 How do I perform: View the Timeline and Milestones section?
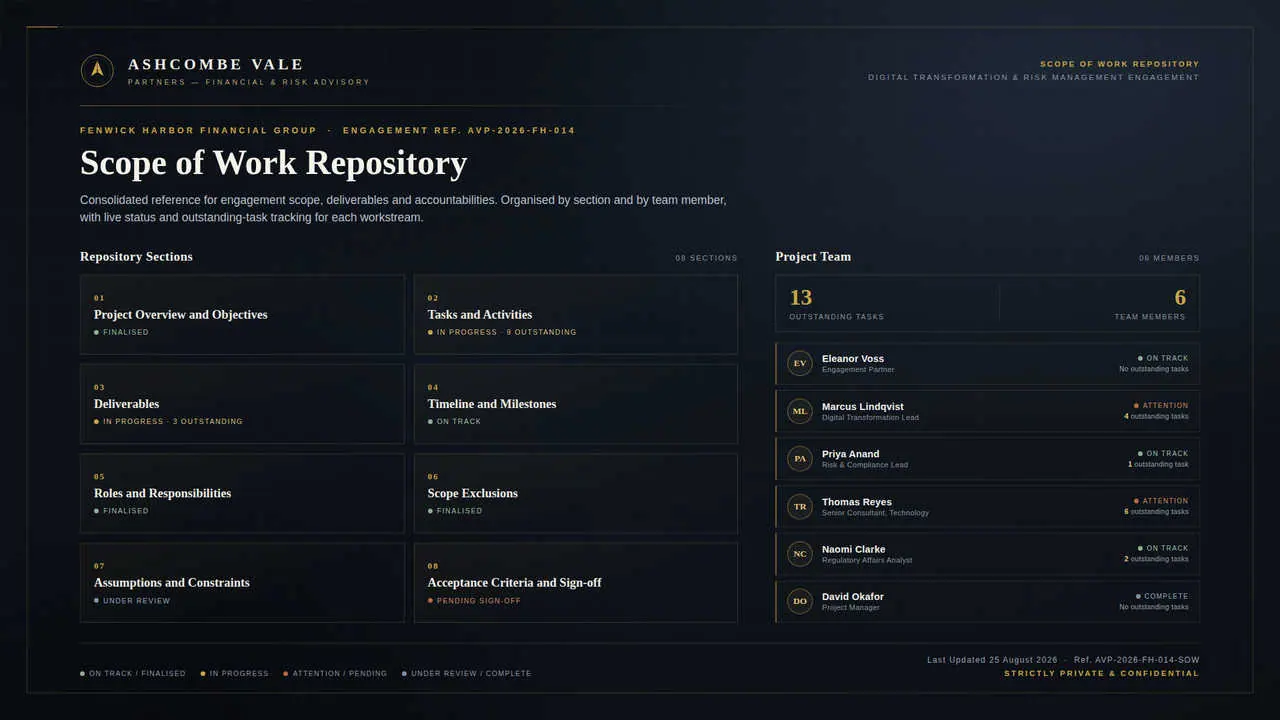[576, 404]
